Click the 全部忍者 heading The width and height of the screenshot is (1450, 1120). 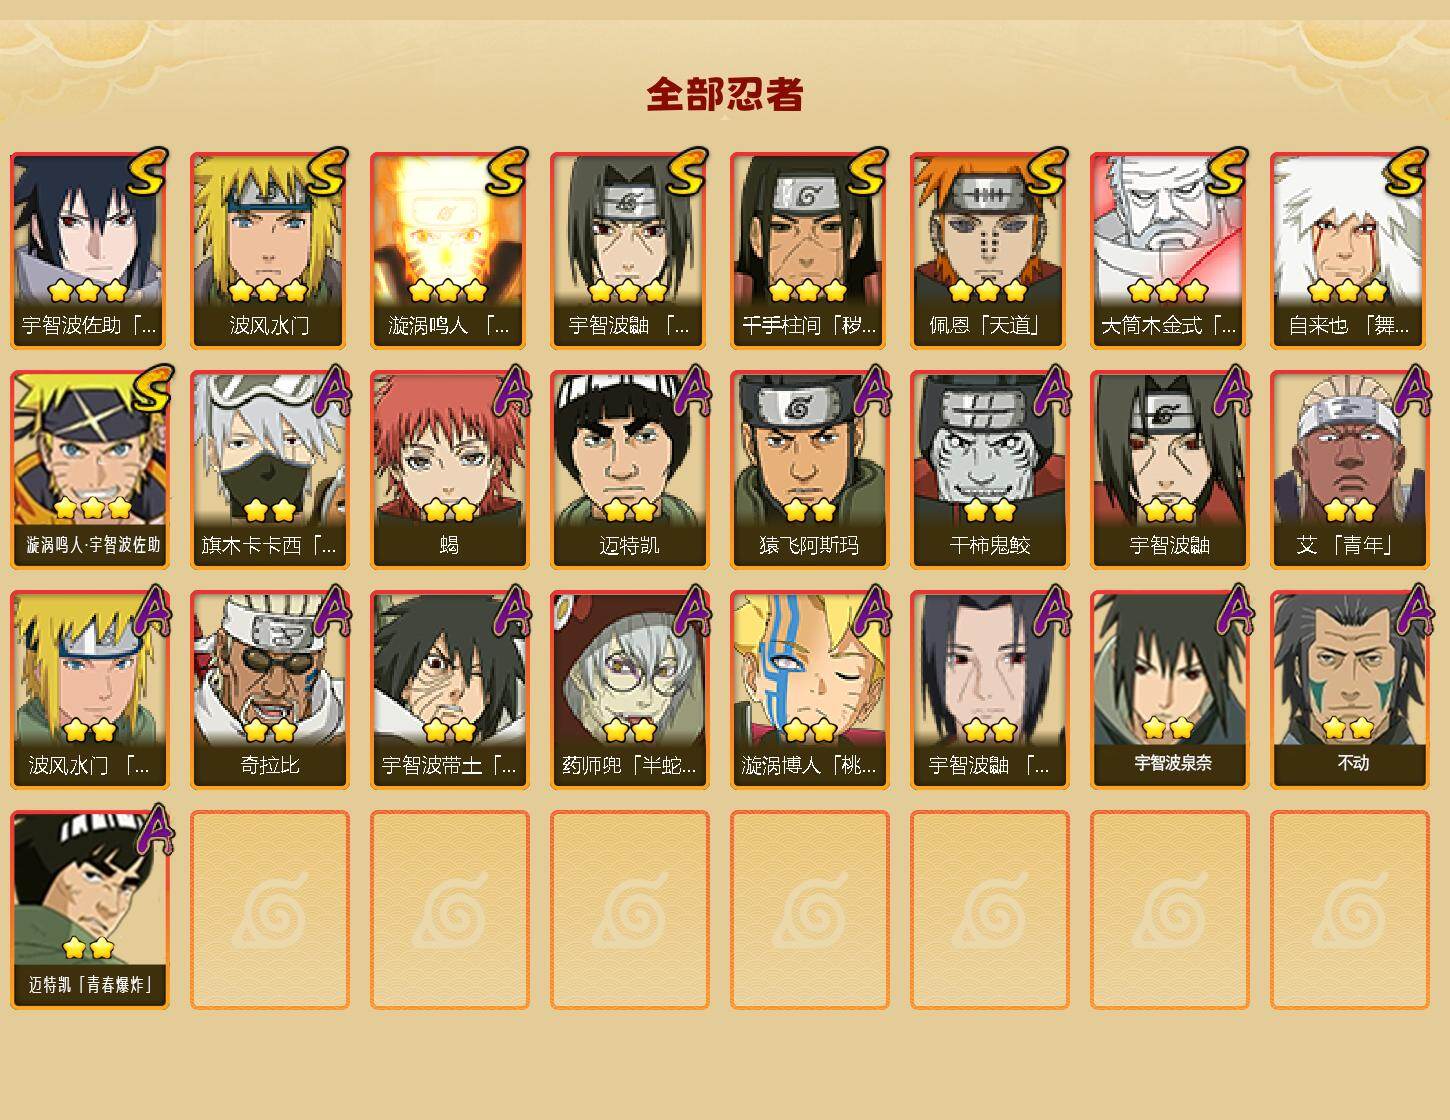click(725, 95)
